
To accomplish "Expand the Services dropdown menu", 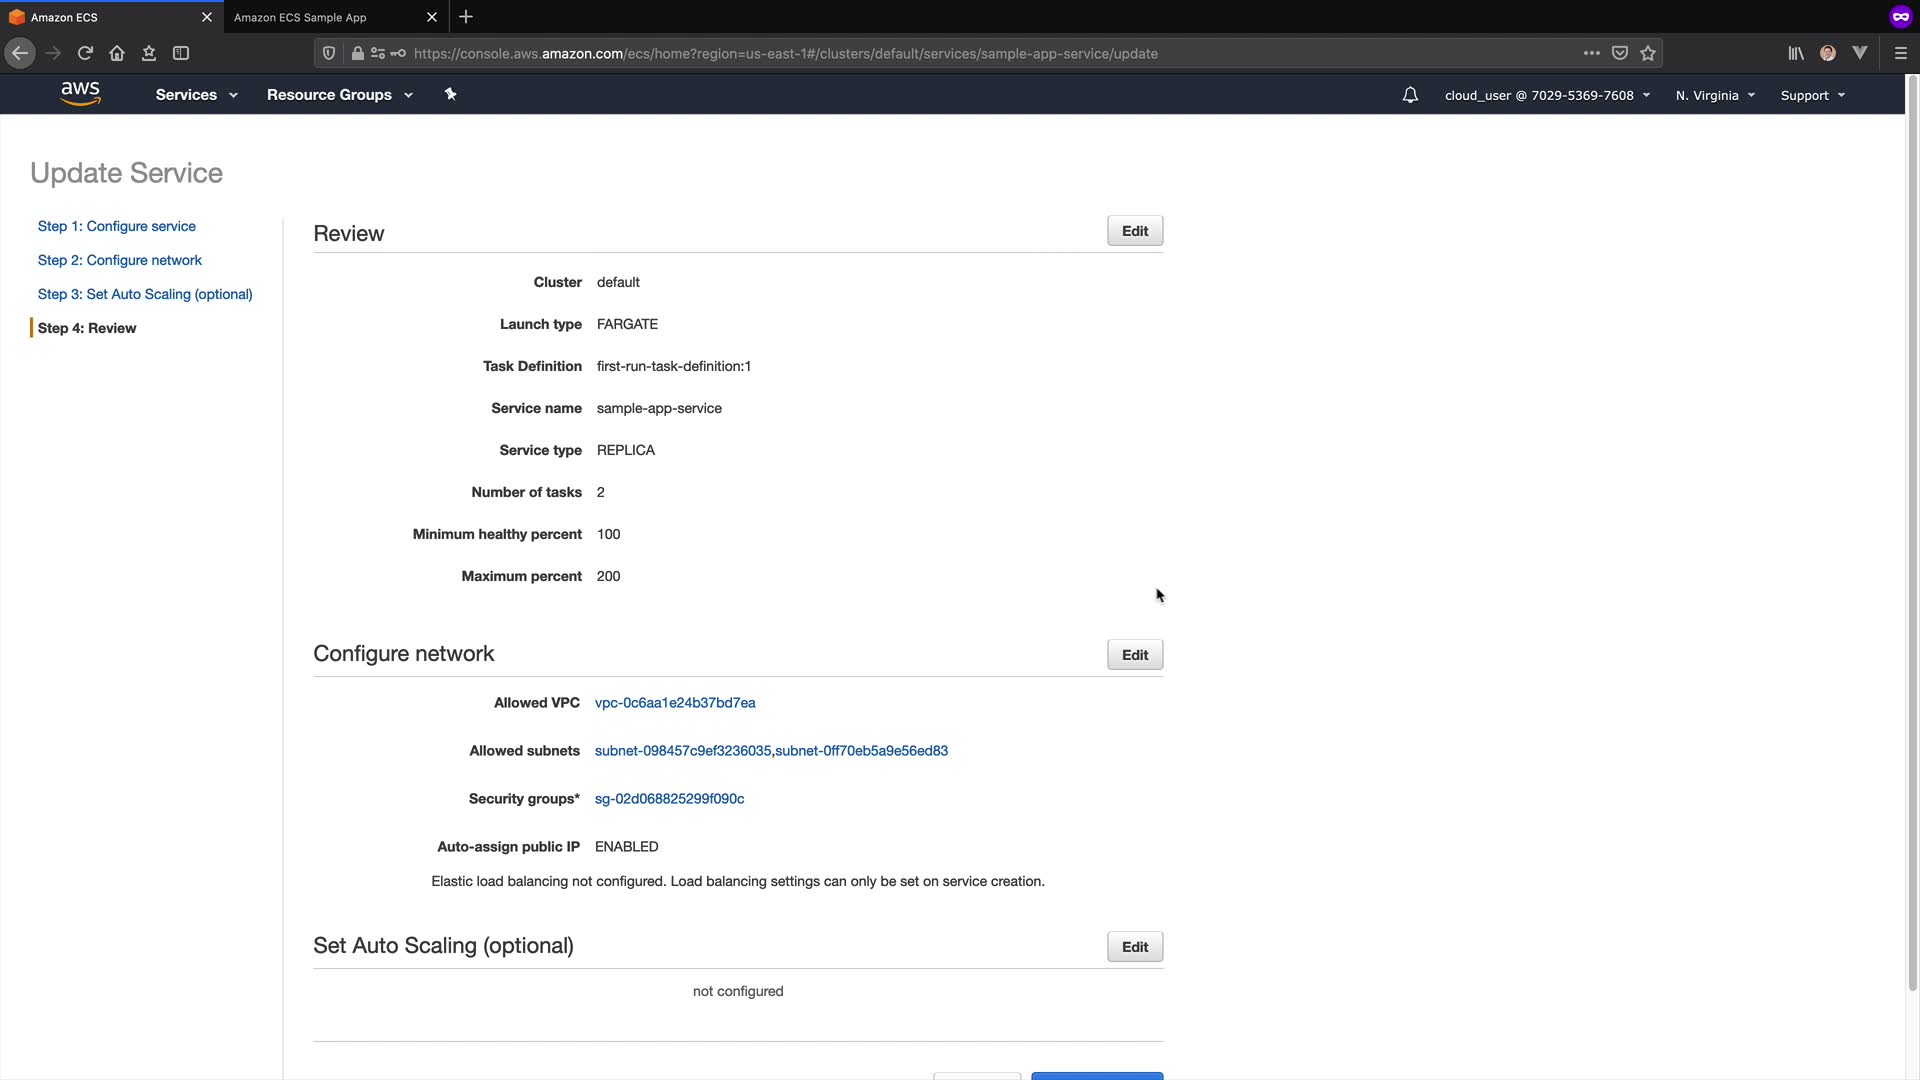I will point(196,95).
